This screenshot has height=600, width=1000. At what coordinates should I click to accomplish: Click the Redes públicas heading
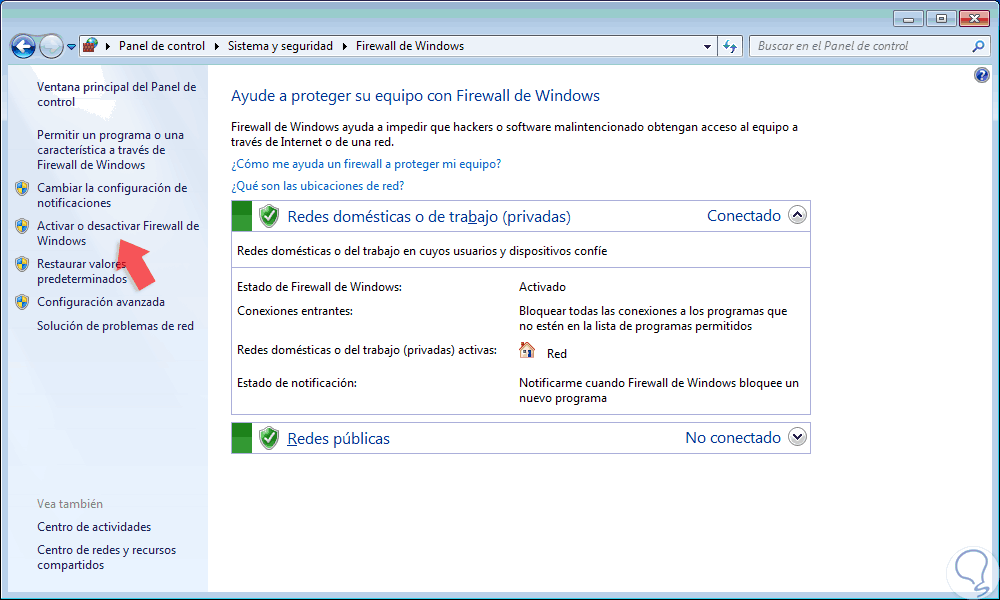point(339,439)
